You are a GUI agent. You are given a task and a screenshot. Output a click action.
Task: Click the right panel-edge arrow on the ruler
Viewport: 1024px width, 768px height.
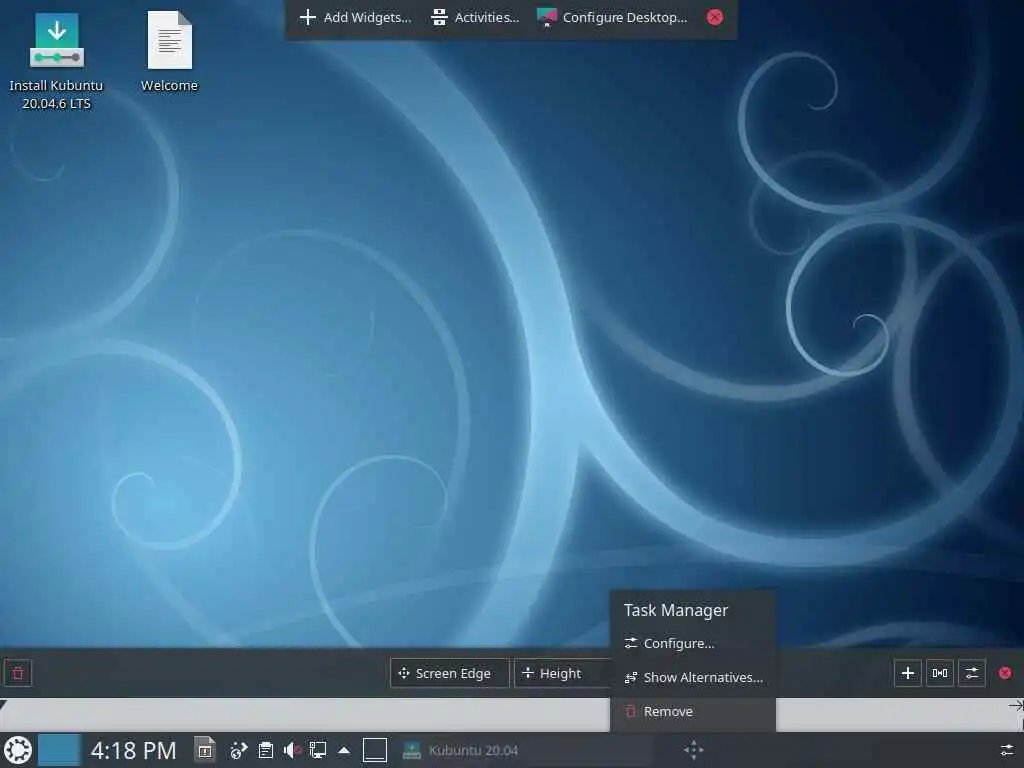coord(1016,705)
